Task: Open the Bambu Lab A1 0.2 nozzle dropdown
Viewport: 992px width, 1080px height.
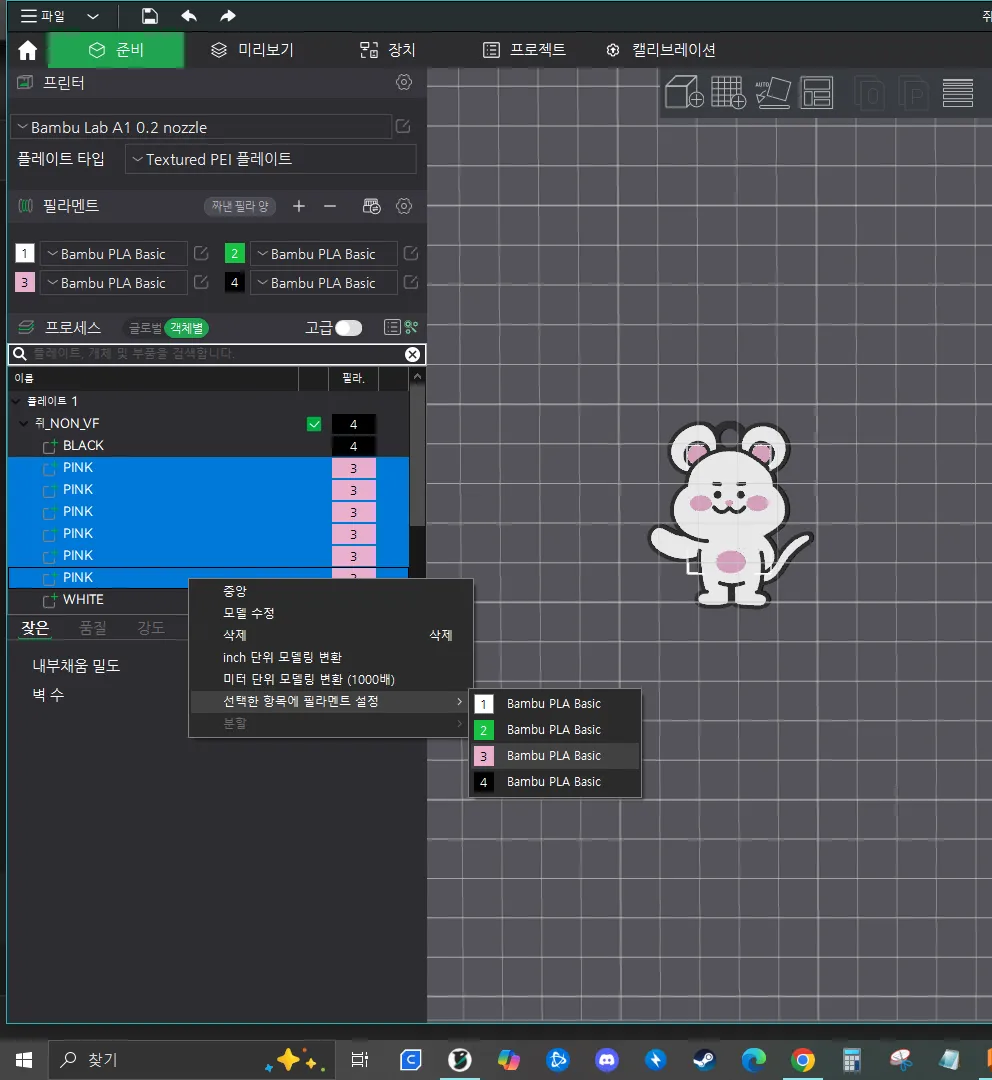Action: click(201, 127)
